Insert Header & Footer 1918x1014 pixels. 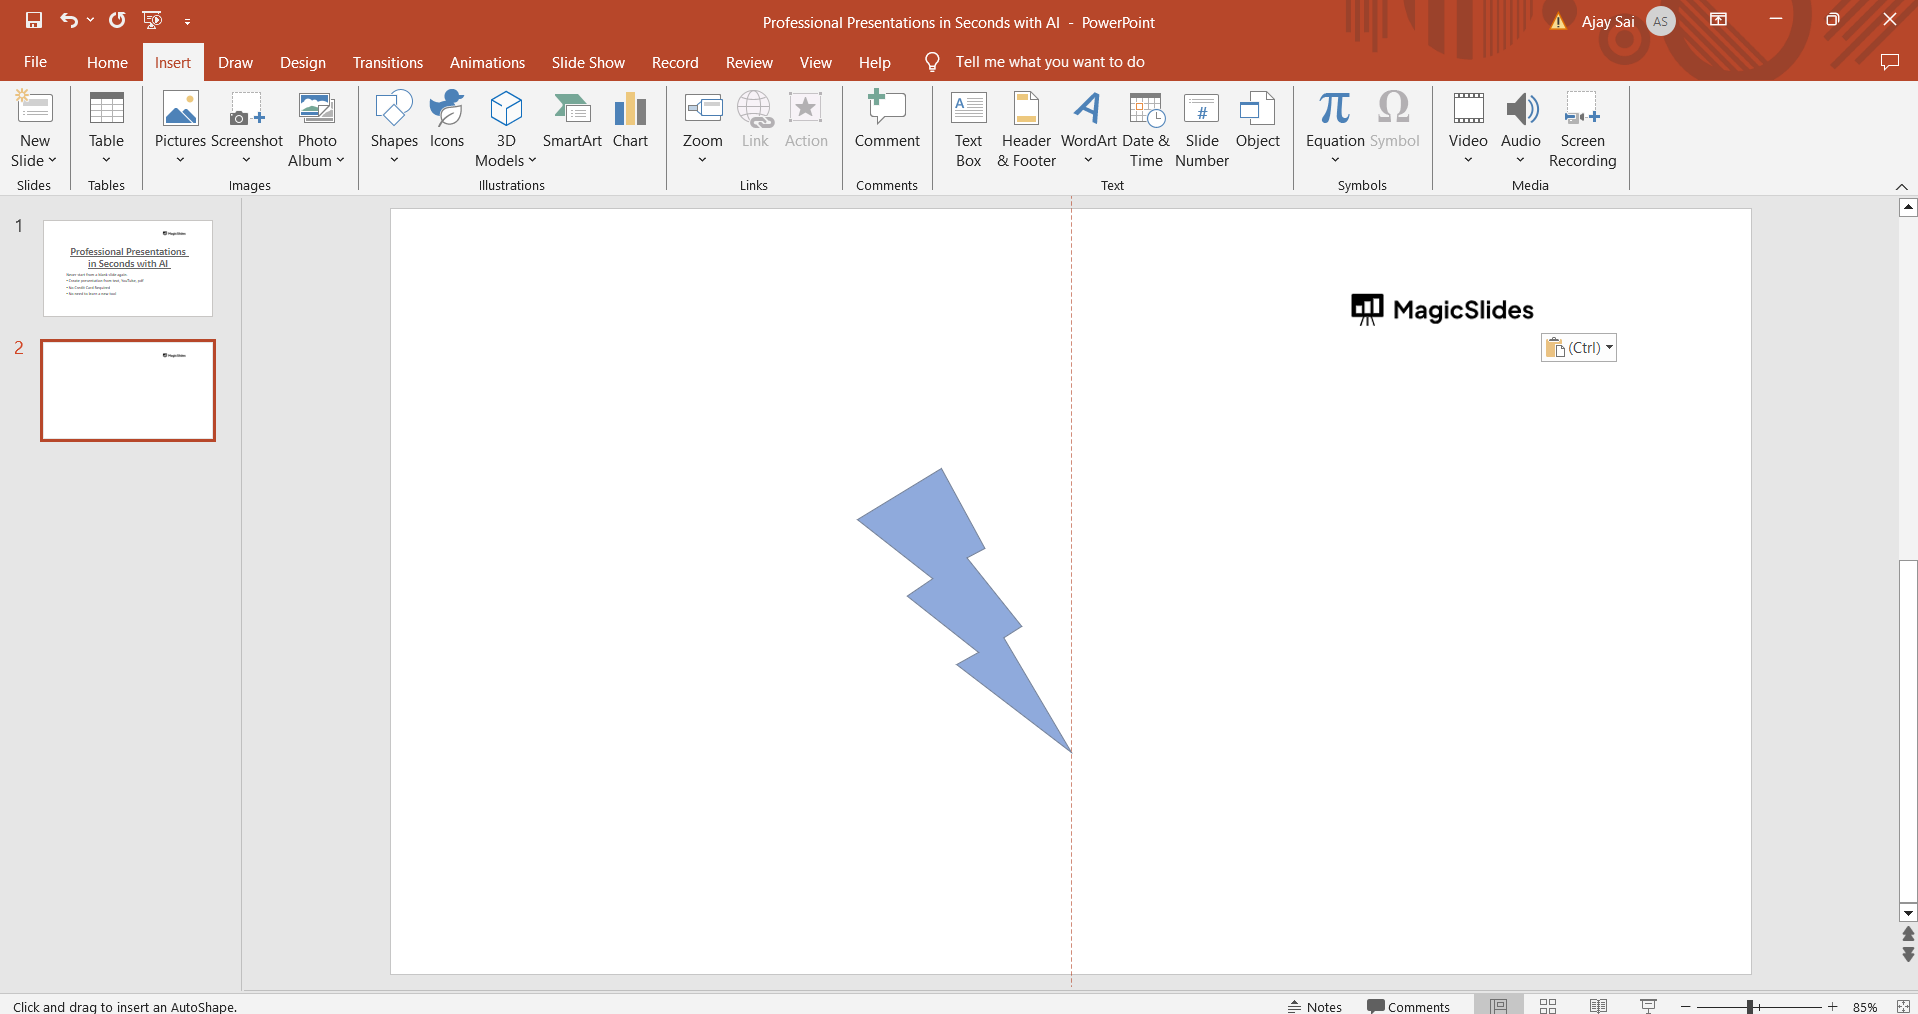pyautogui.click(x=1026, y=130)
